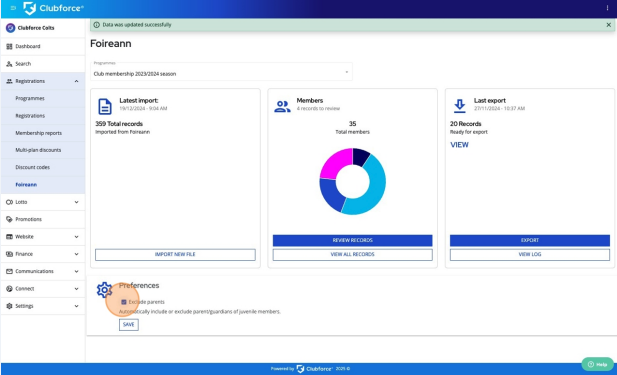Click the Settings gear icon in sidebar
617x375 pixels.
(x=9, y=306)
